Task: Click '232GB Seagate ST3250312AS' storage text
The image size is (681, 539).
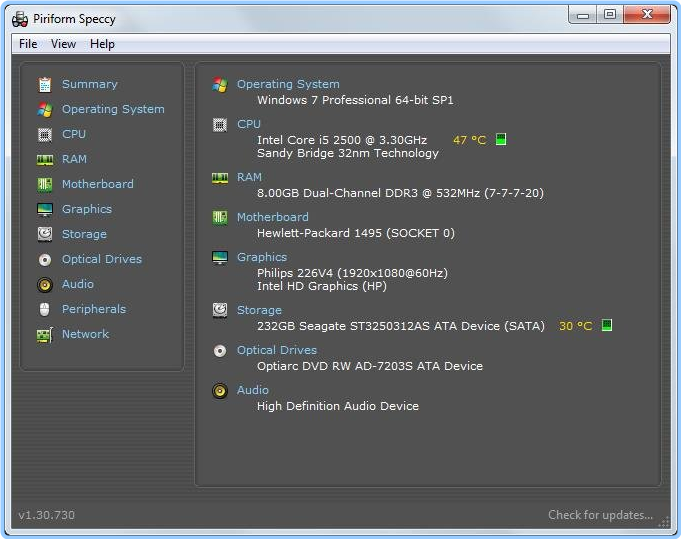Action: coord(401,326)
